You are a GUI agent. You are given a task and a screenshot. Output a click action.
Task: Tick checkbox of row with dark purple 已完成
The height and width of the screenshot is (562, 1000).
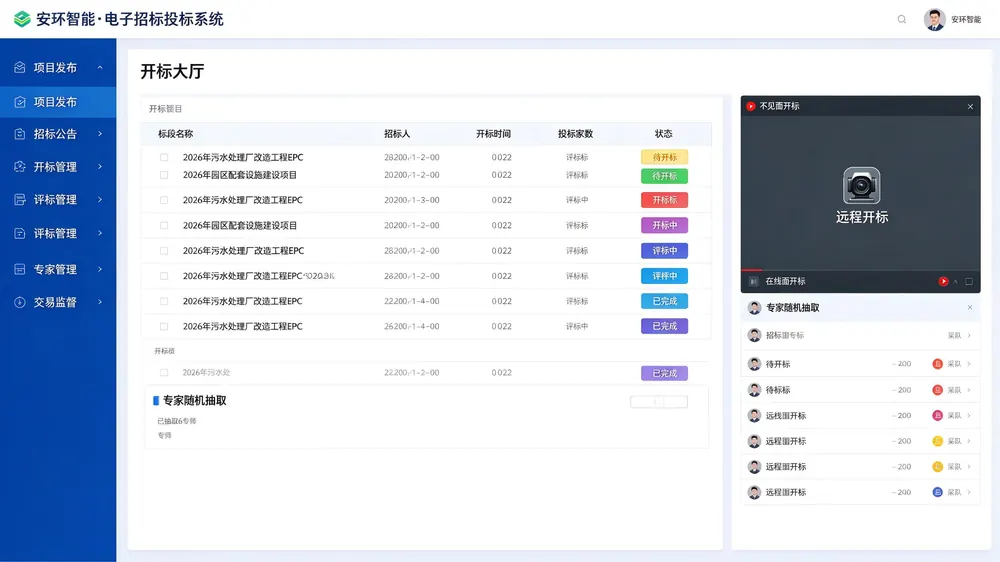[x=164, y=327]
